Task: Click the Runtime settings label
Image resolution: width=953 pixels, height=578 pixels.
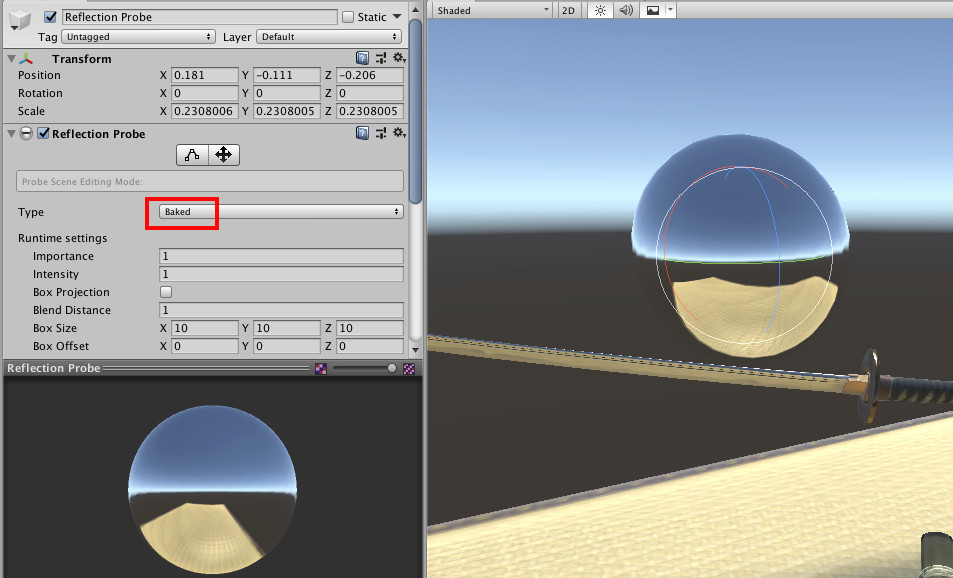Action: pyautogui.click(x=63, y=238)
